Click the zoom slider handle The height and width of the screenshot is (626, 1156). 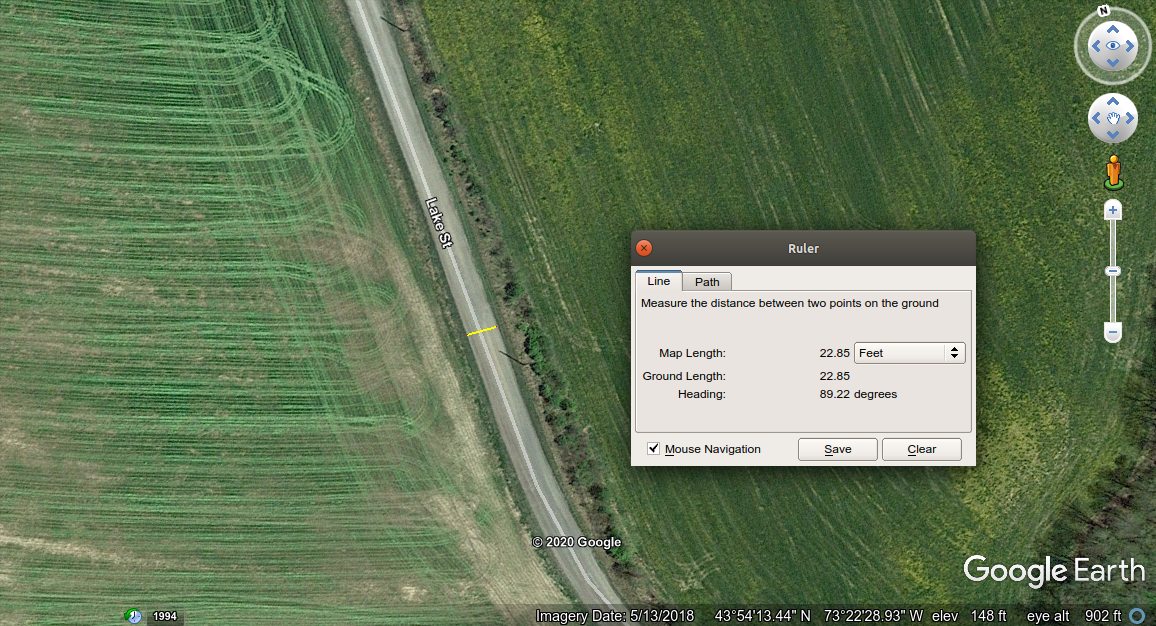[x=1113, y=271]
